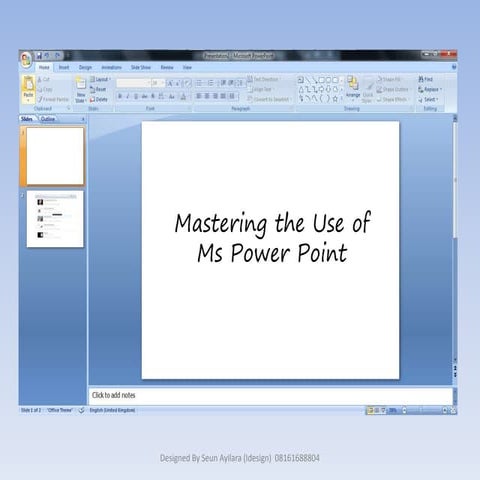Open the Align Text dropdown
The height and width of the screenshot is (480, 480).
coord(262,89)
